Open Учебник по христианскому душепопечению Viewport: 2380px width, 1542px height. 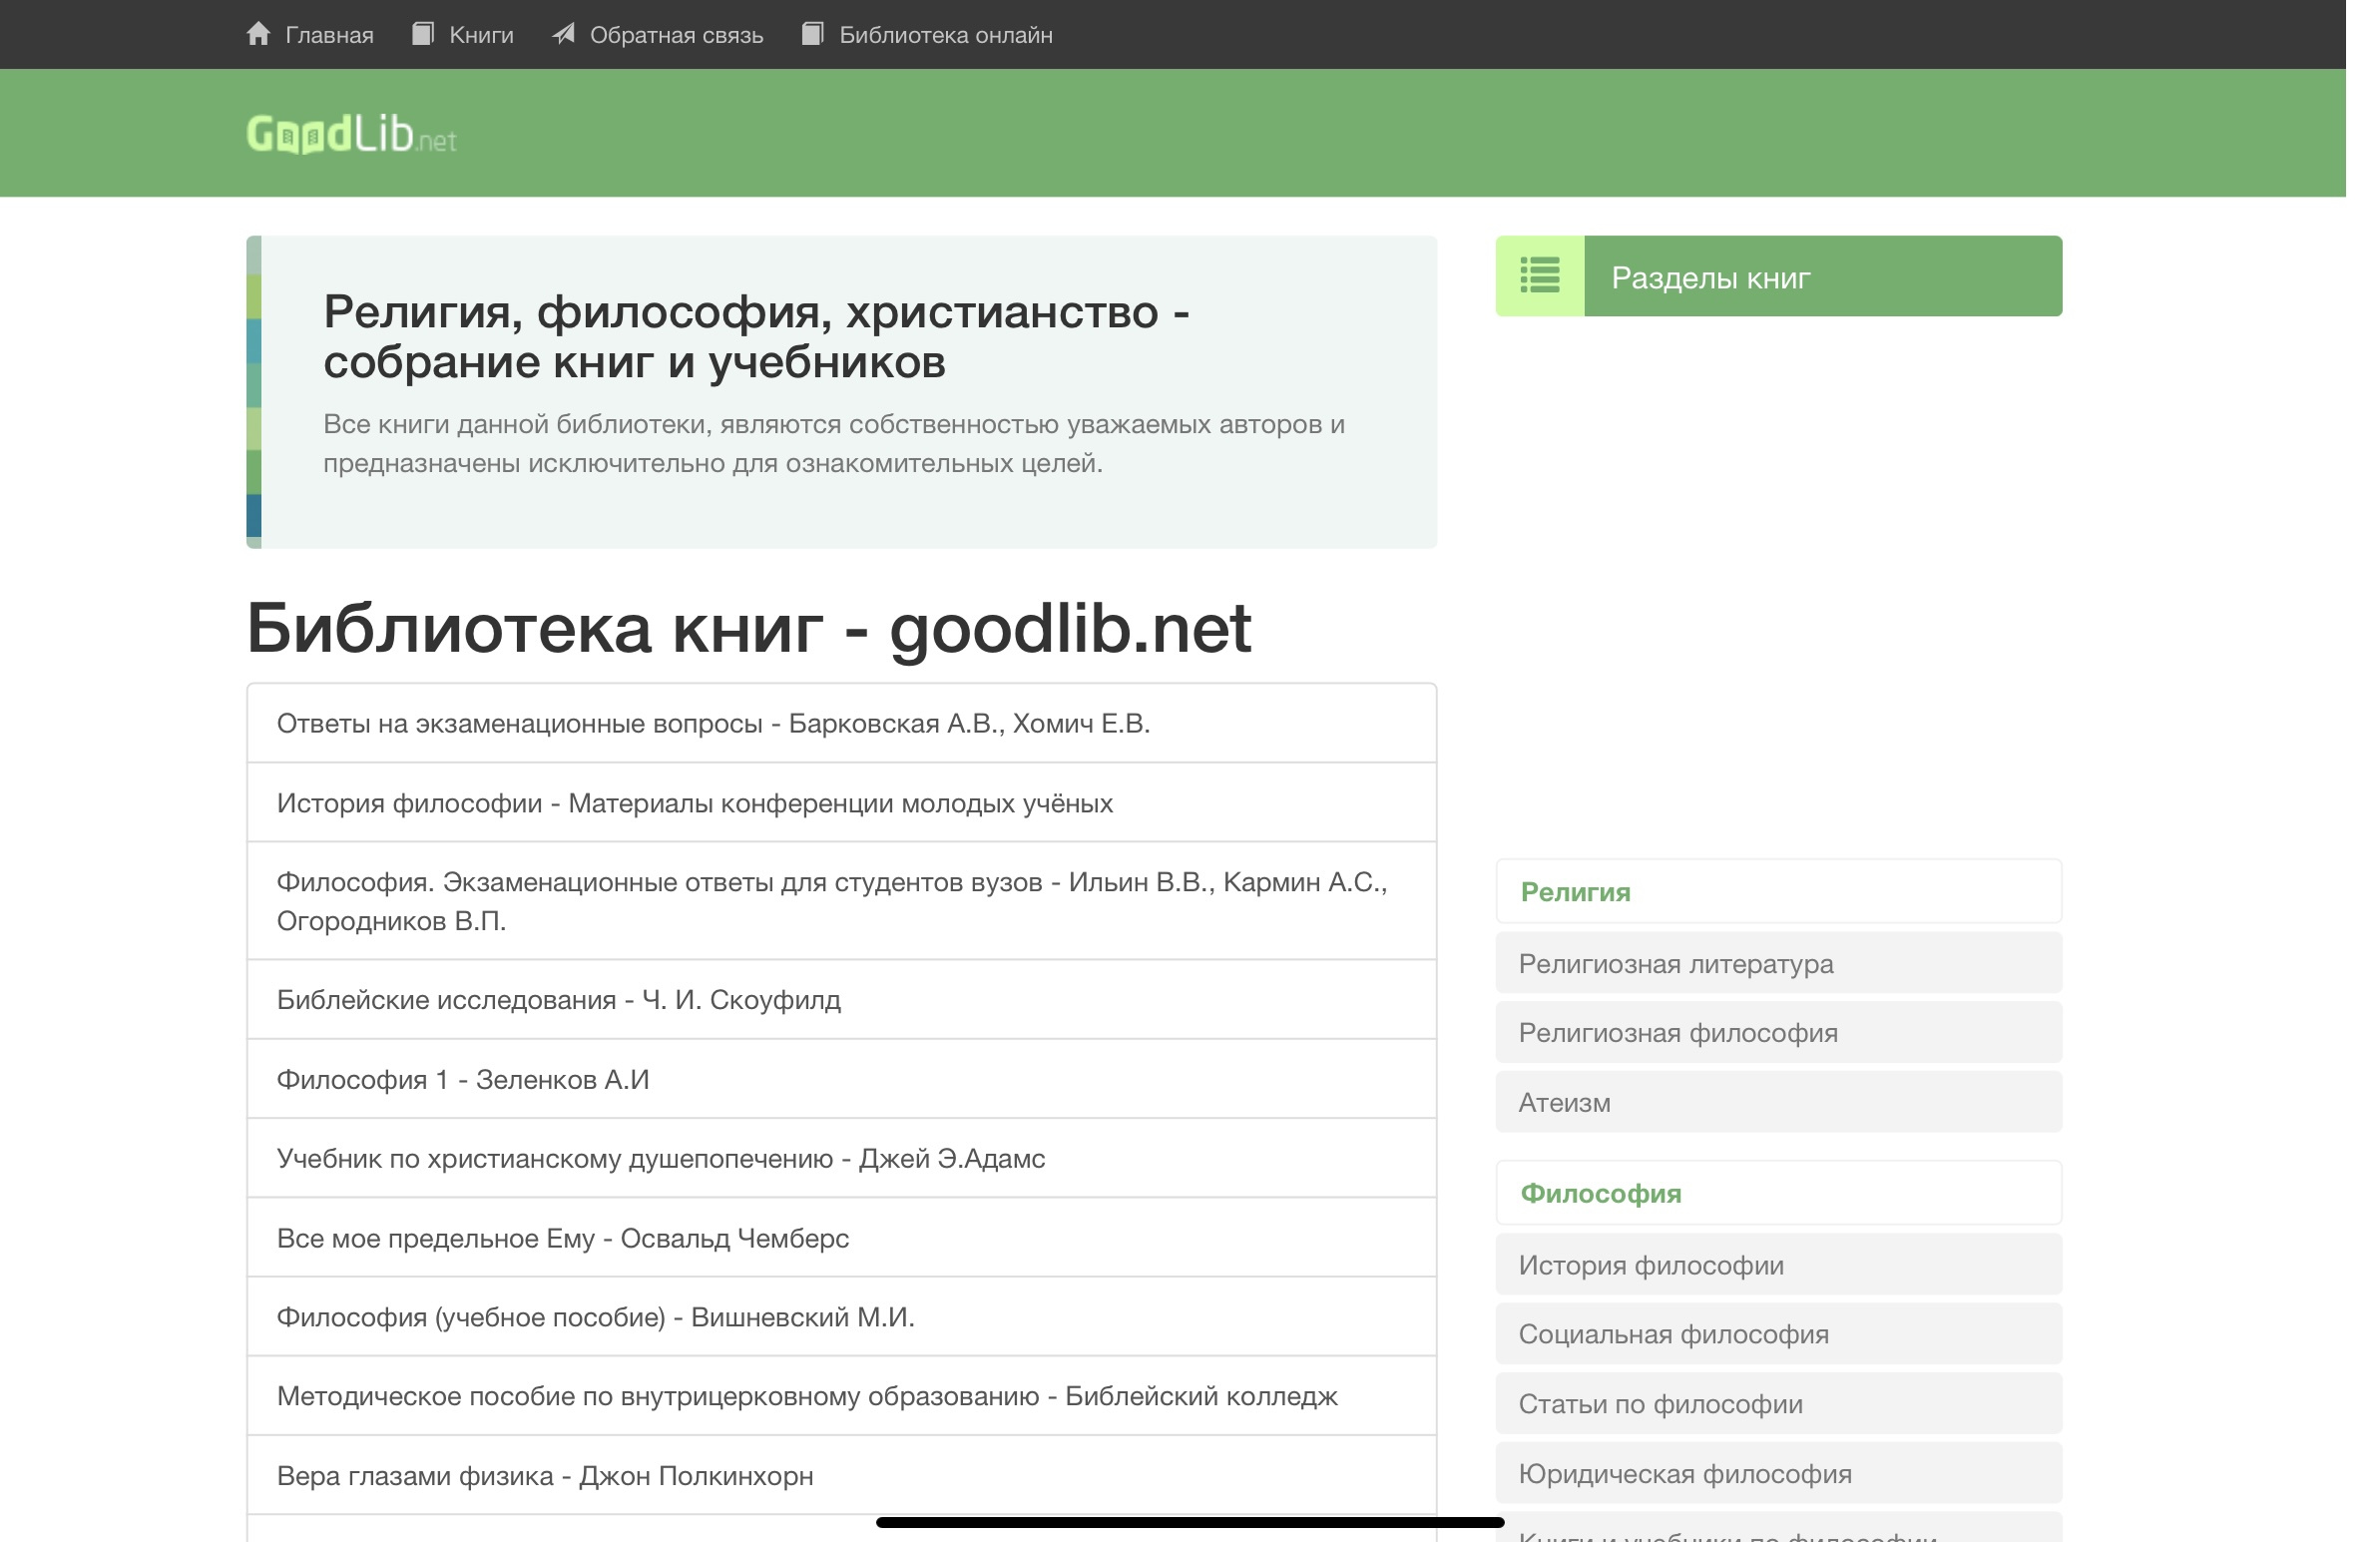[x=842, y=1158]
